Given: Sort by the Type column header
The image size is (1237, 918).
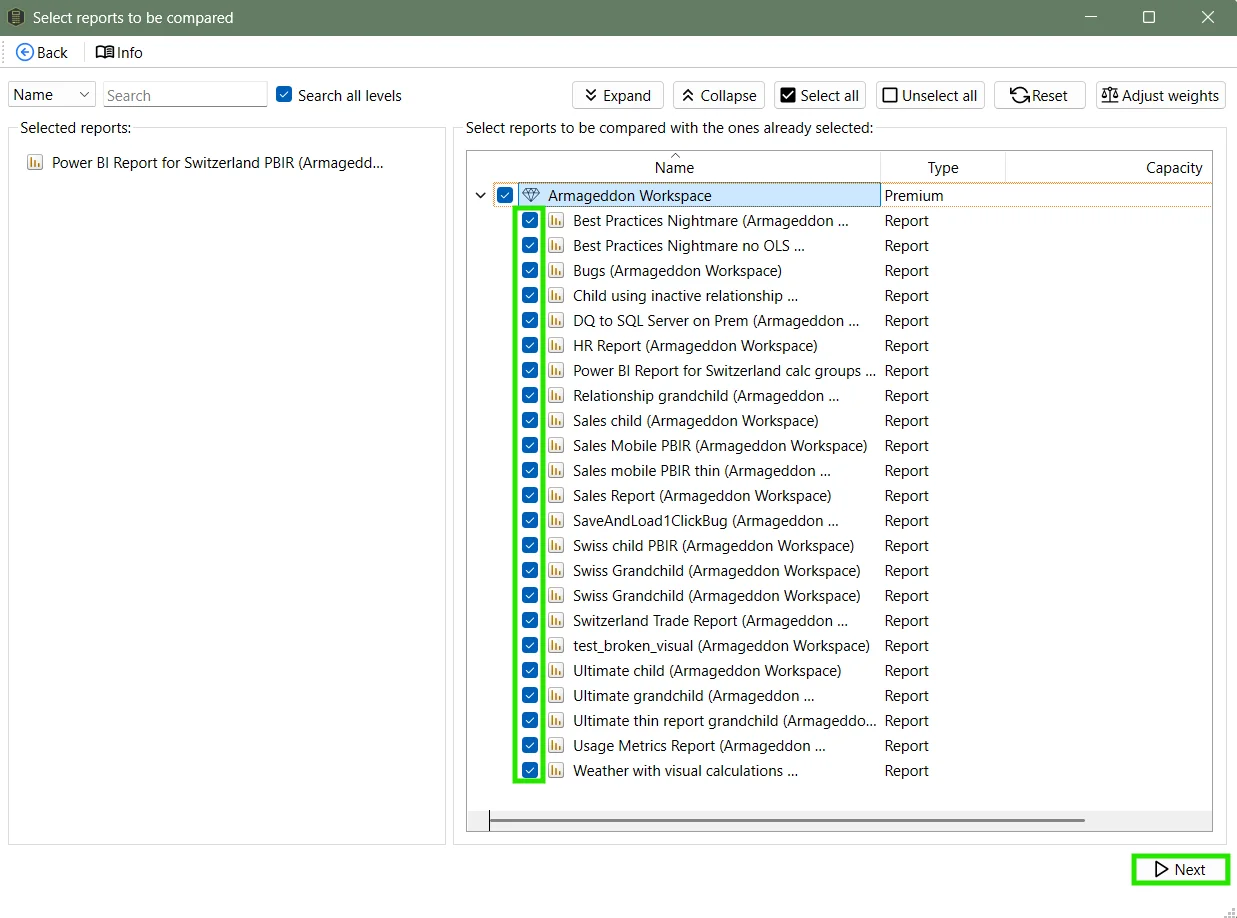Looking at the screenshot, I should pyautogui.click(x=943, y=167).
